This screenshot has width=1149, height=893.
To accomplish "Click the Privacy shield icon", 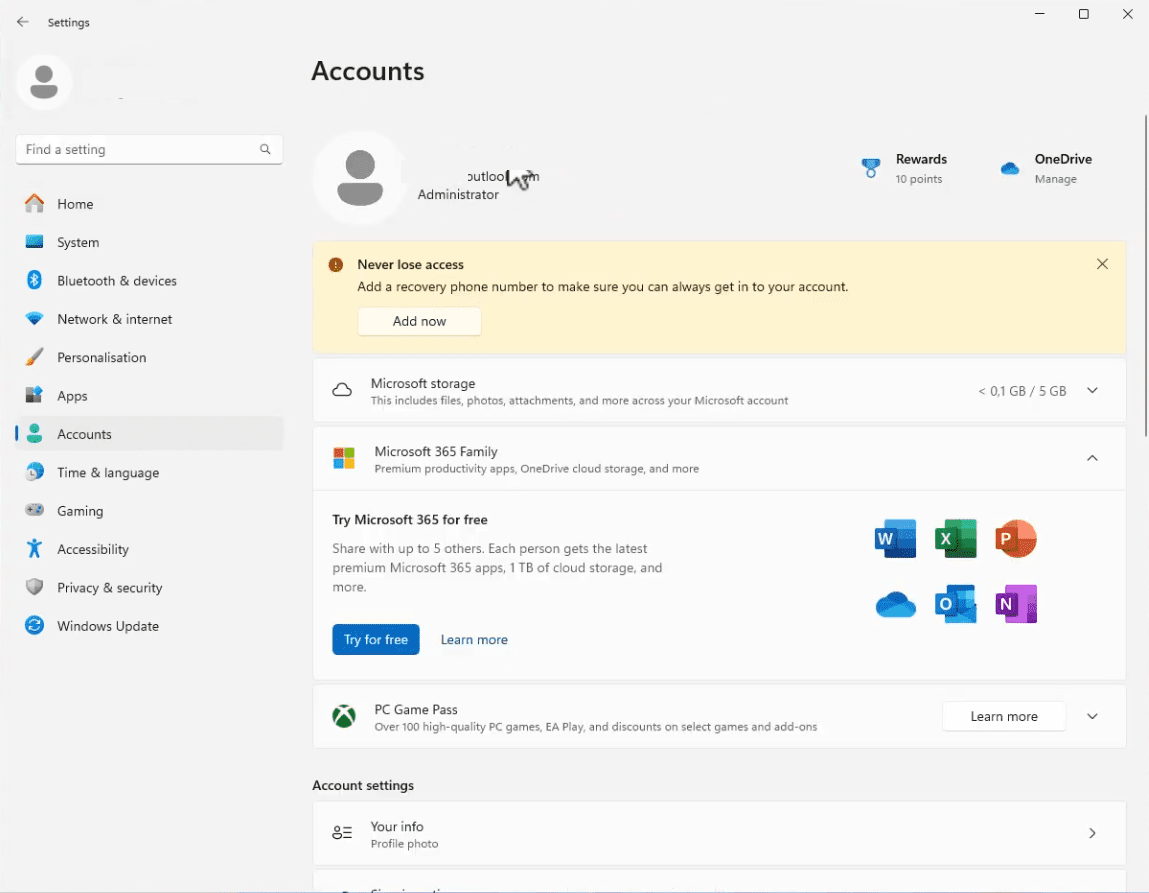I will point(34,587).
